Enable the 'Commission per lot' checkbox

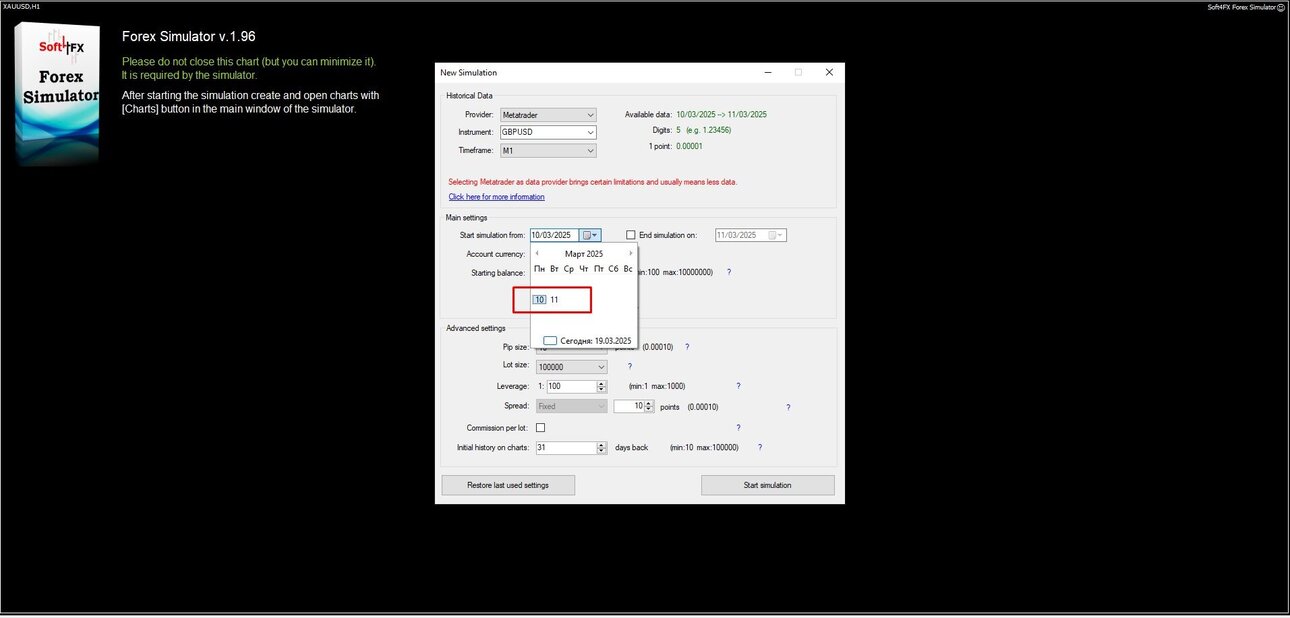[541, 428]
